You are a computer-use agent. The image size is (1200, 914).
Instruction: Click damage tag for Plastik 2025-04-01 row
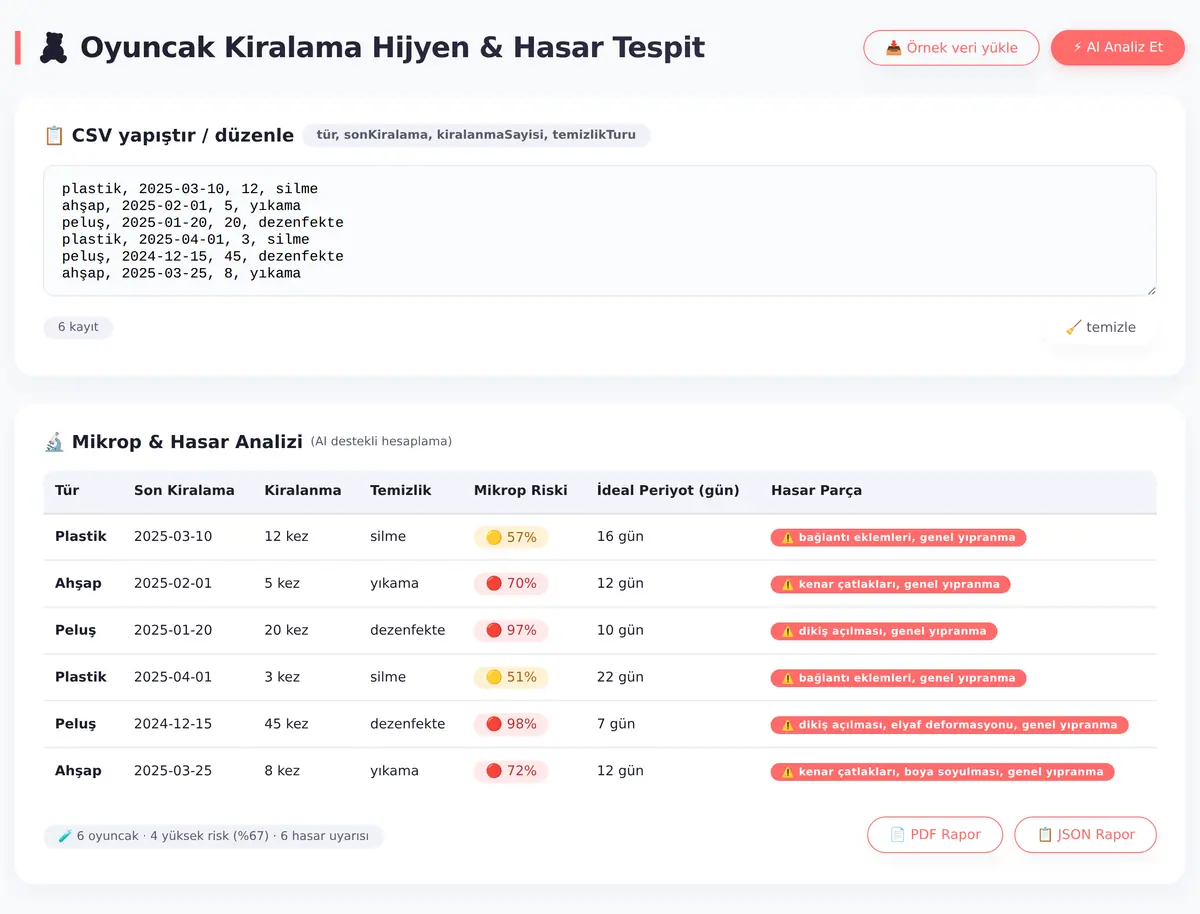pos(898,679)
